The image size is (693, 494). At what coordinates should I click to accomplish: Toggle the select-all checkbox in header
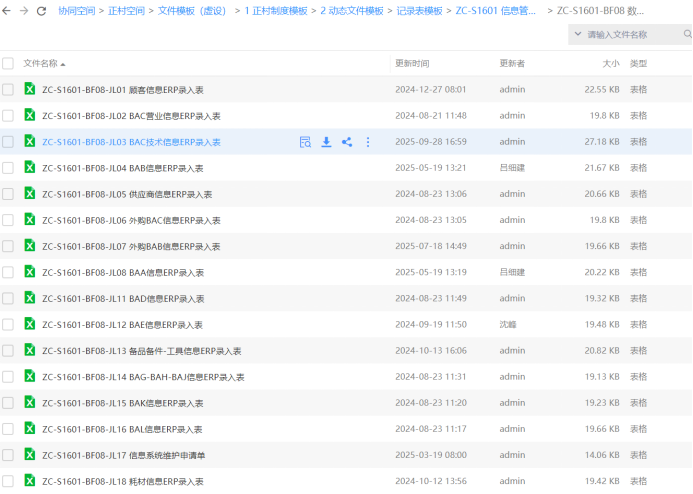8,63
